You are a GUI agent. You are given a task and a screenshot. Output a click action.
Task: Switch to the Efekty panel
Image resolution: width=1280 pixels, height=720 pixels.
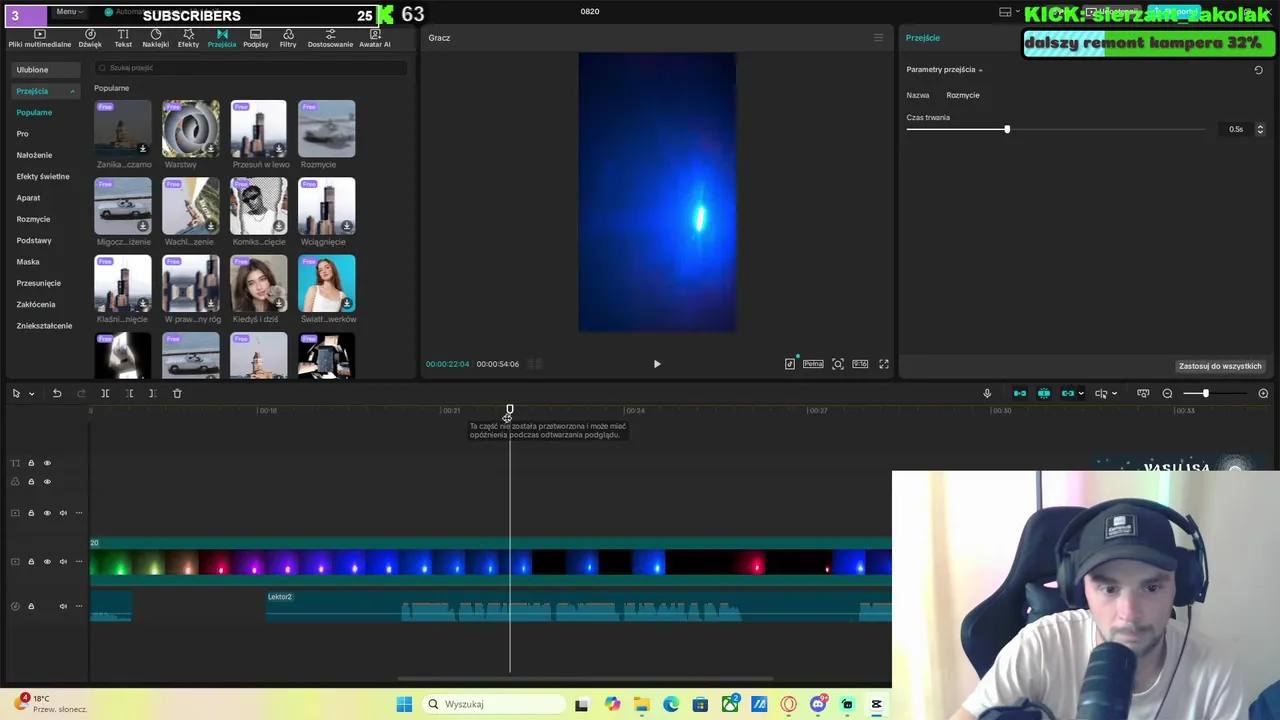188,38
